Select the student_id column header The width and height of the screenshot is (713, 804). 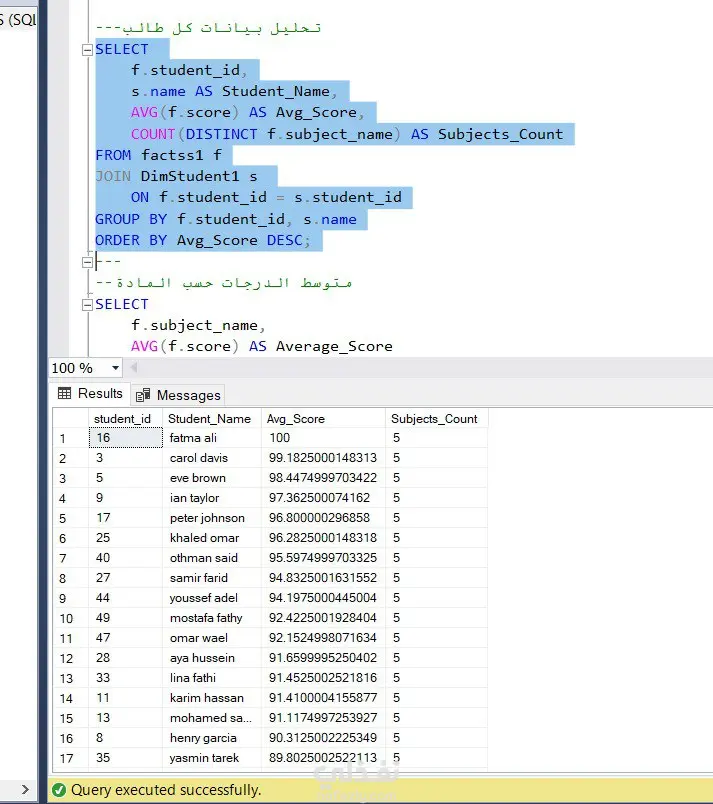[x=126, y=418]
